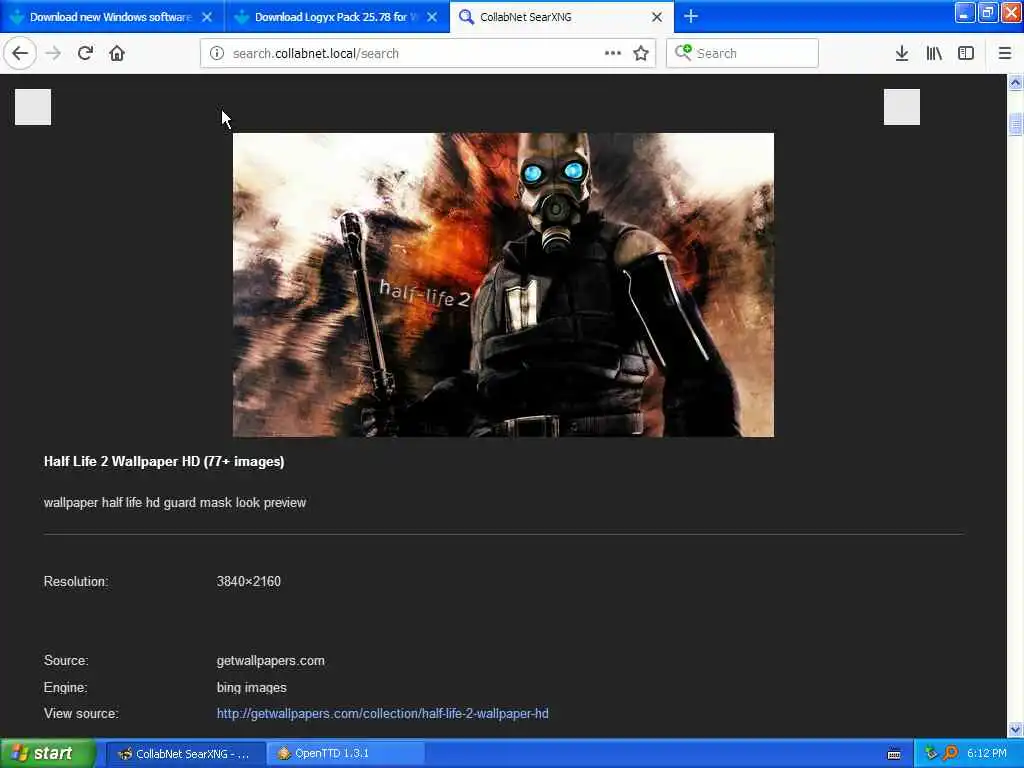
Task: Open the library bookshelf icon
Action: click(x=934, y=53)
